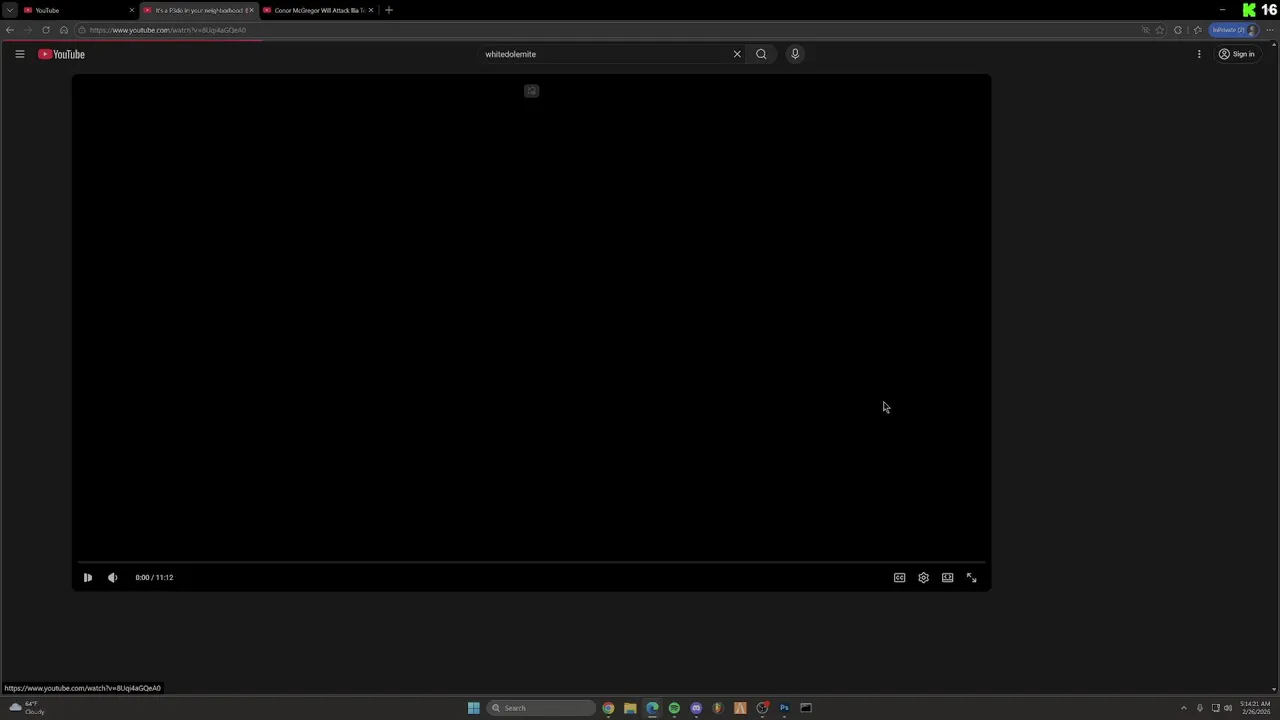Reload the current page
The width and height of the screenshot is (1280, 720).
46,30
